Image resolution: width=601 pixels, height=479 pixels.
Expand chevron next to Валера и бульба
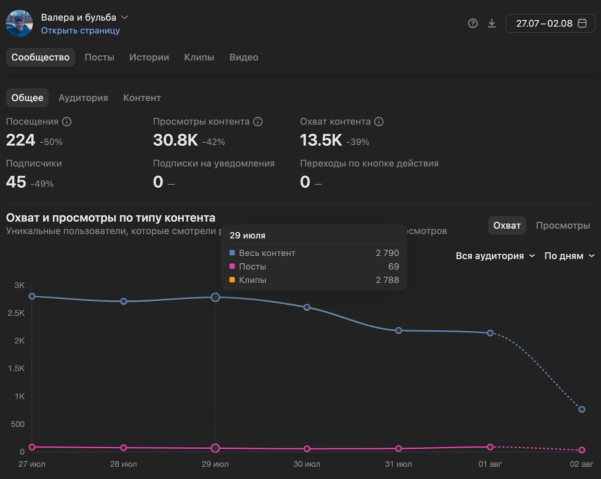click(125, 17)
